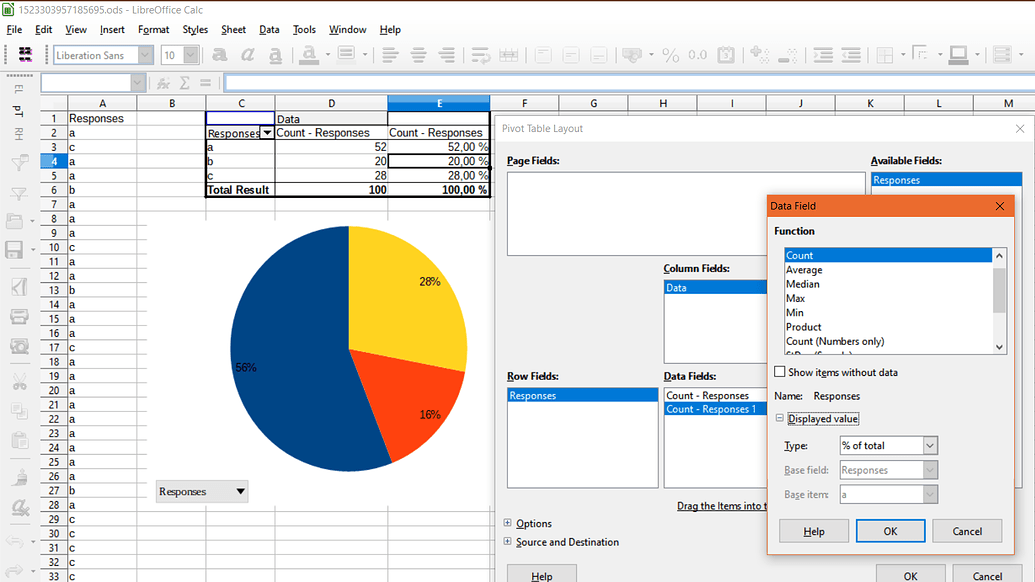Expand Source and Destination section

point(508,541)
